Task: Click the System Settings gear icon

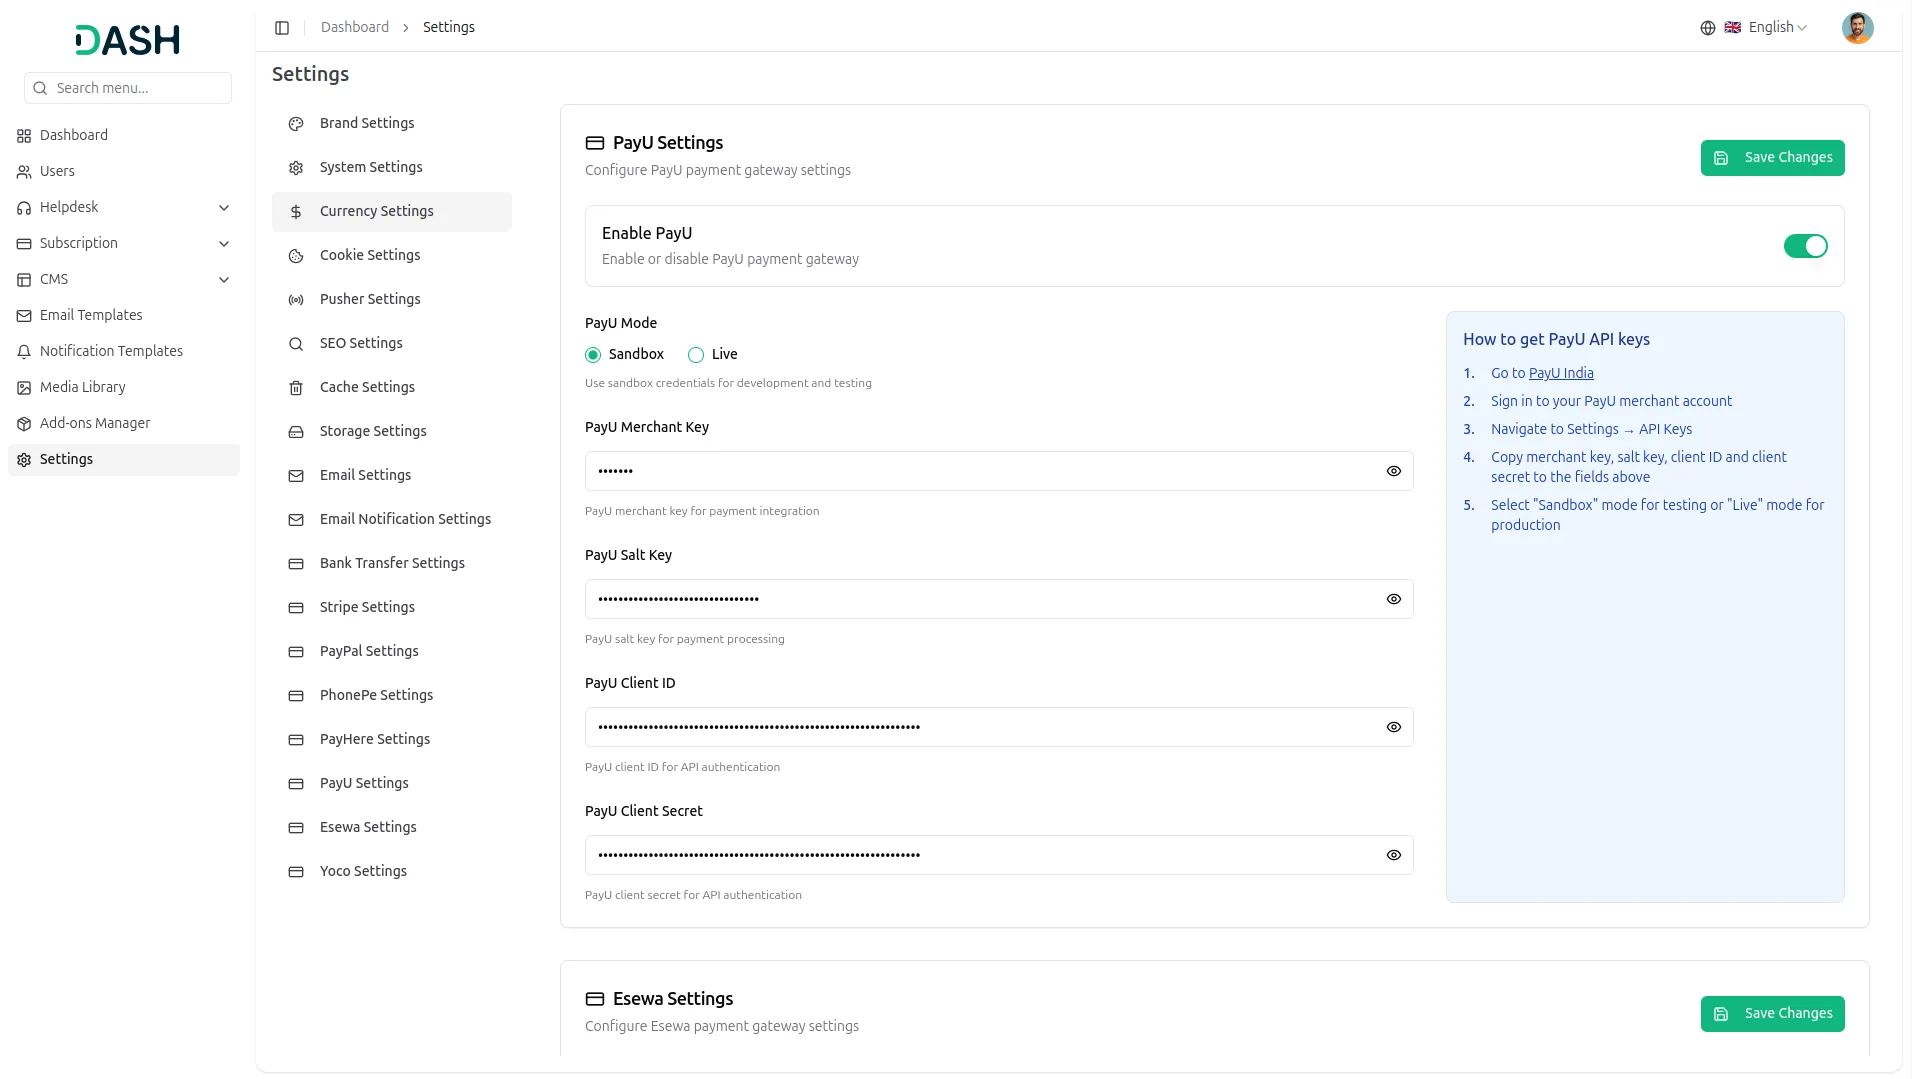Action: click(296, 168)
